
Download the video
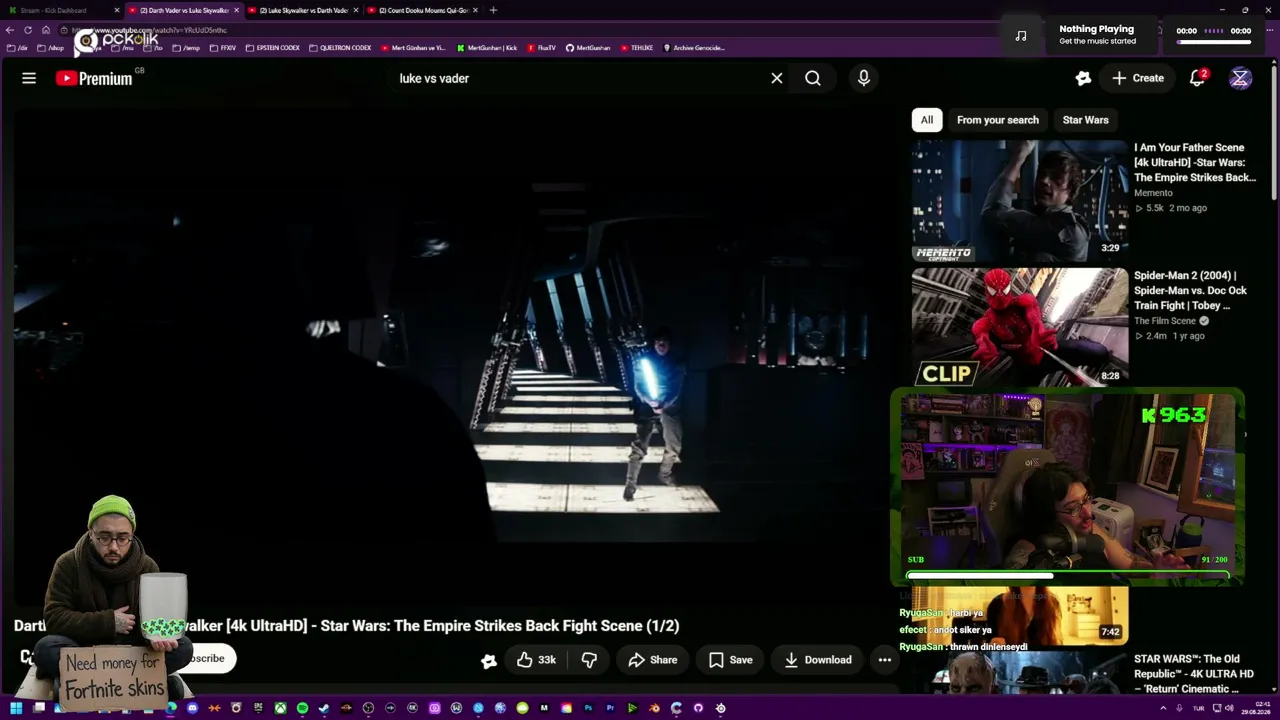coord(818,660)
